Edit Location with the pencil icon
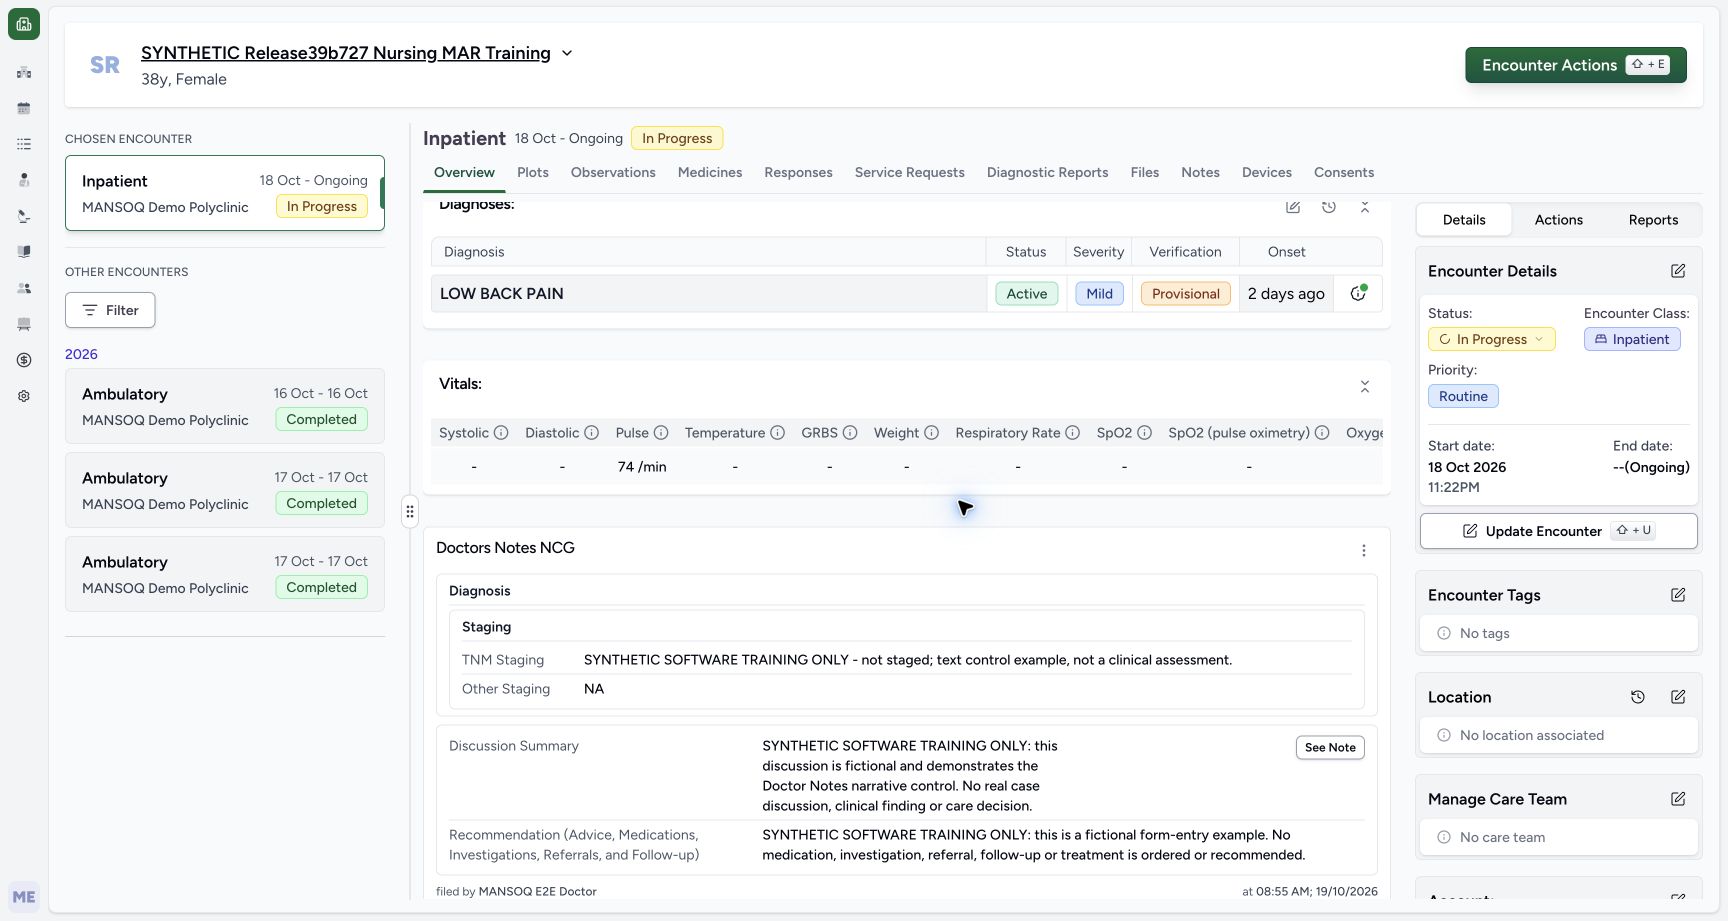 1678,697
